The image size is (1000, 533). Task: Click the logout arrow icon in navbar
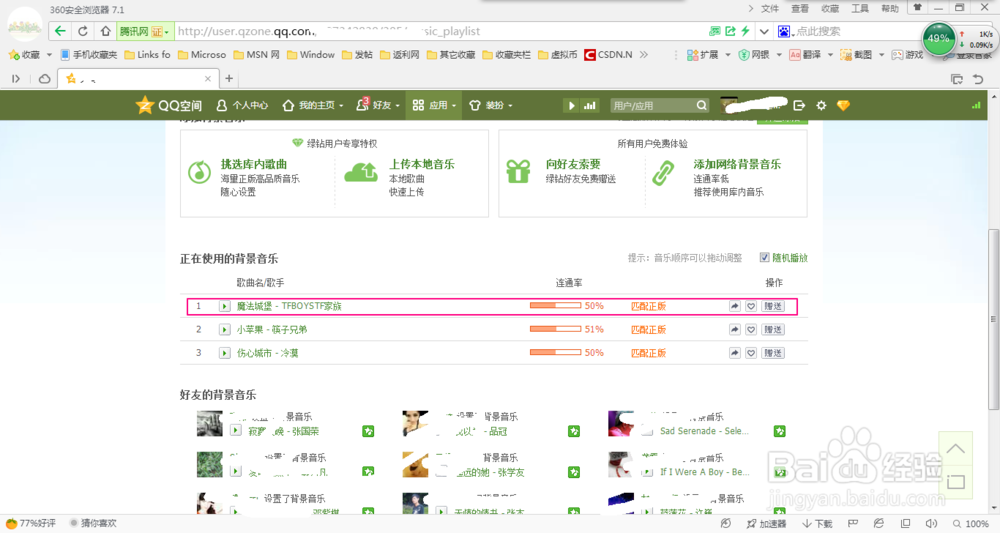click(799, 106)
